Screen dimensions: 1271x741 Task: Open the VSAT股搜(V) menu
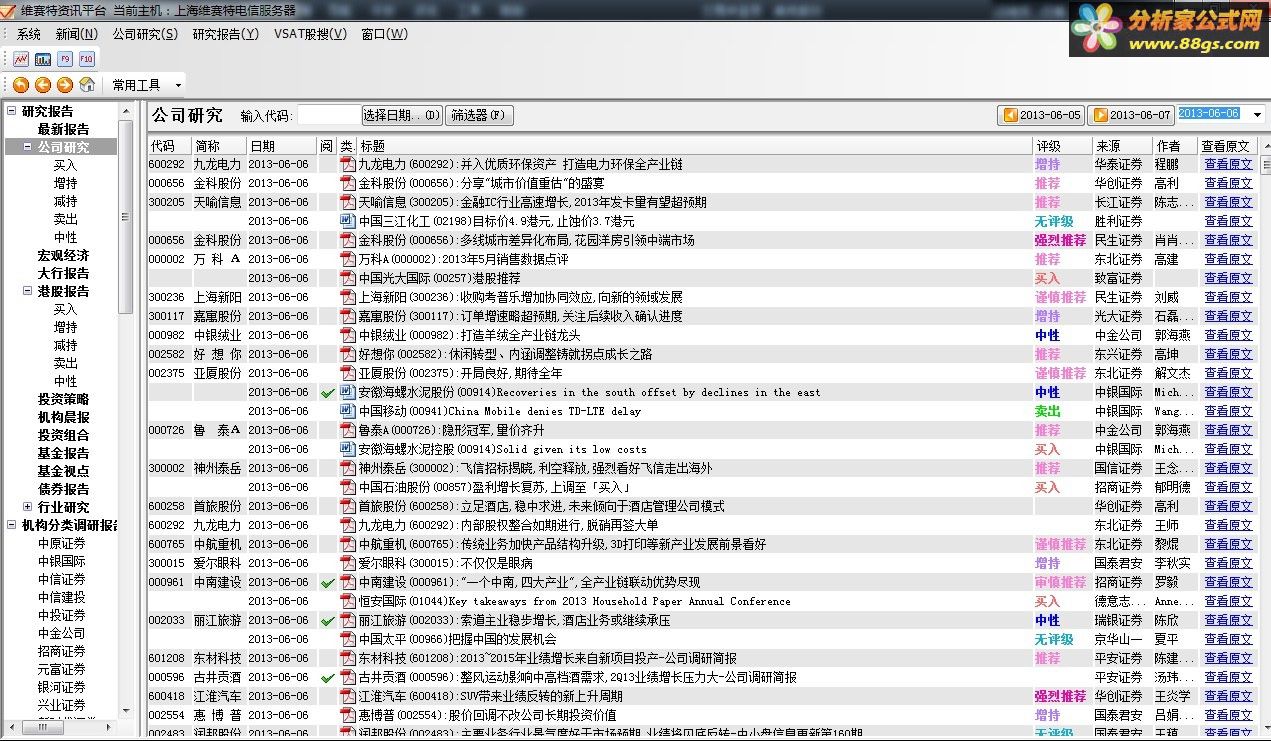pos(310,34)
